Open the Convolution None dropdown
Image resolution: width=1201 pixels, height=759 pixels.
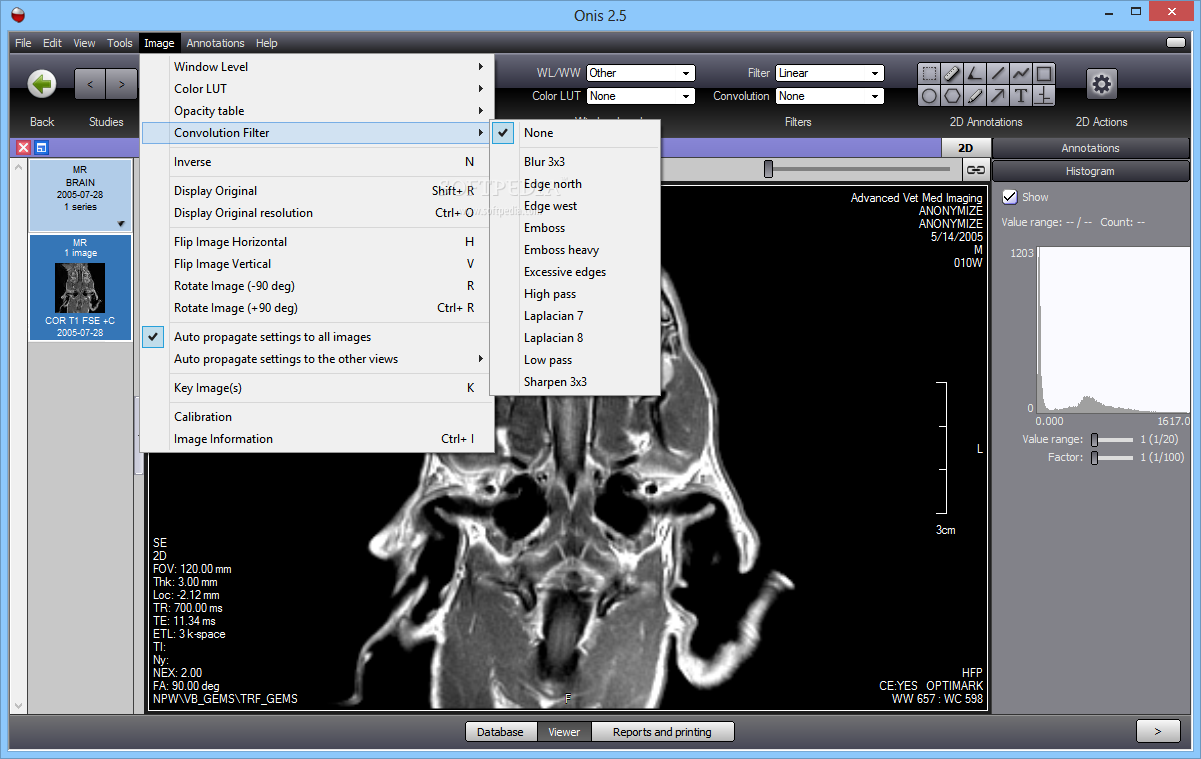click(x=830, y=96)
